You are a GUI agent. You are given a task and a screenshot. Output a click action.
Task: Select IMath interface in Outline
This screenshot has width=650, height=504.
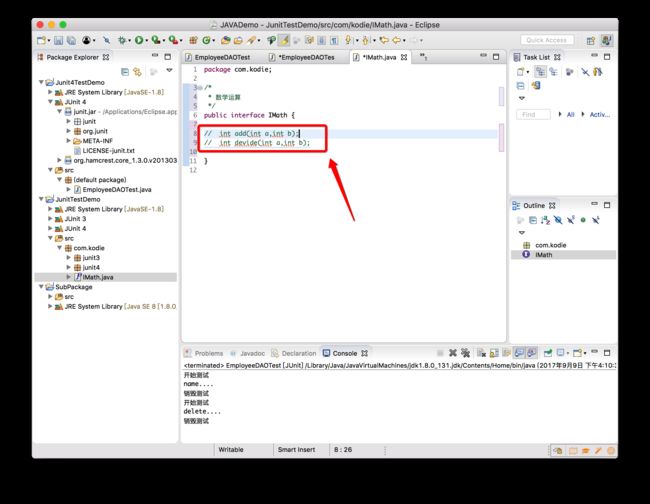coord(543,254)
